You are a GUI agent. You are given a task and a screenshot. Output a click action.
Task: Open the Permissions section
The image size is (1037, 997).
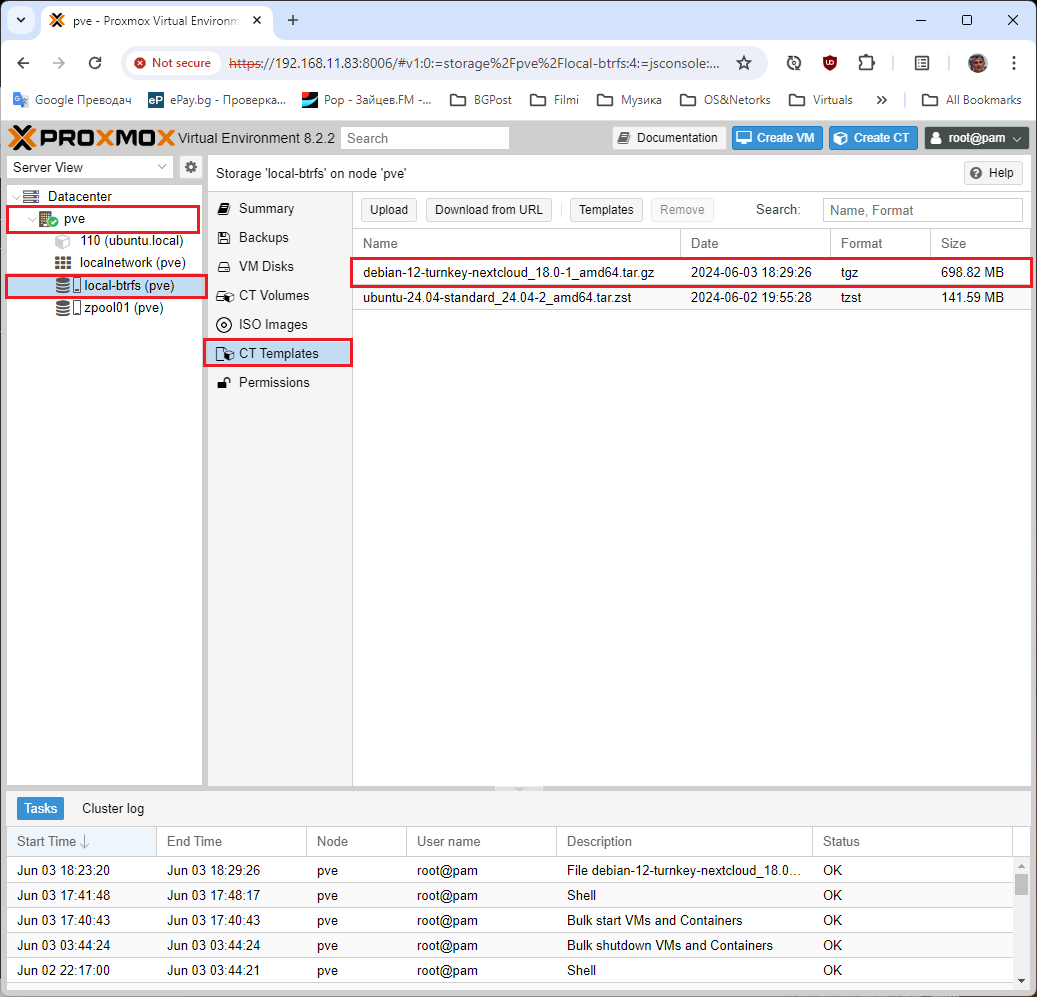point(274,383)
